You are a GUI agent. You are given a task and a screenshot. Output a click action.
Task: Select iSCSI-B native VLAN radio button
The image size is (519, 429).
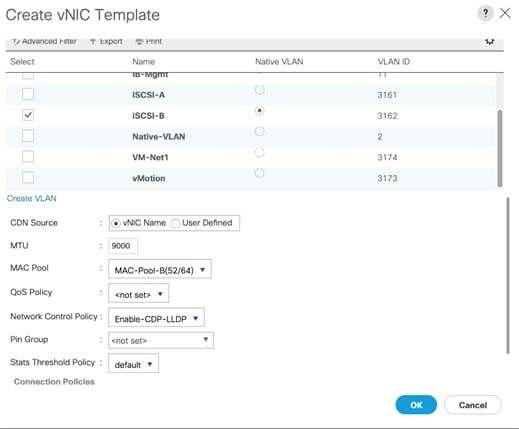coord(259,110)
